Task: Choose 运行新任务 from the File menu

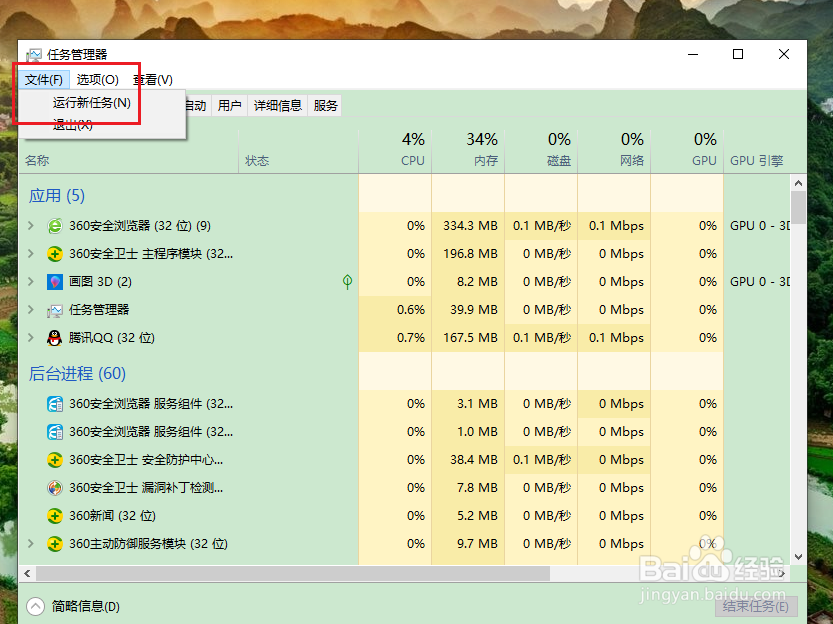Action: [92, 102]
